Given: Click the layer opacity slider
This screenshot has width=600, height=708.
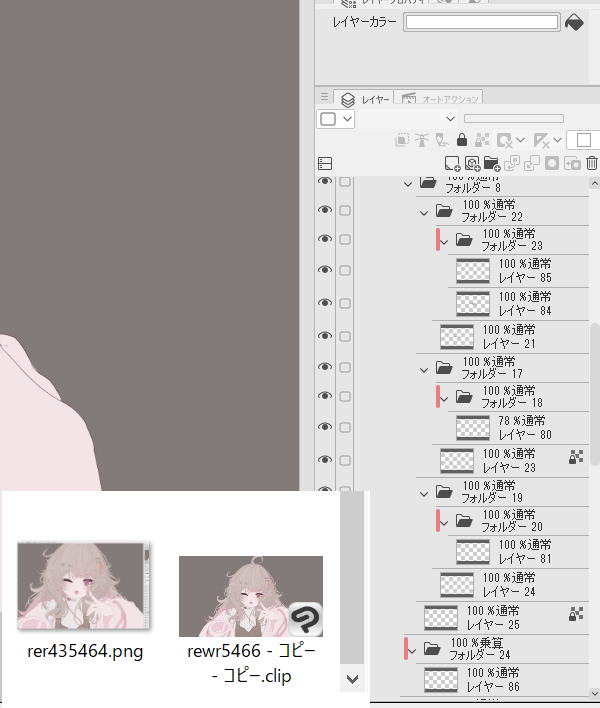Looking at the screenshot, I should (x=514, y=119).
